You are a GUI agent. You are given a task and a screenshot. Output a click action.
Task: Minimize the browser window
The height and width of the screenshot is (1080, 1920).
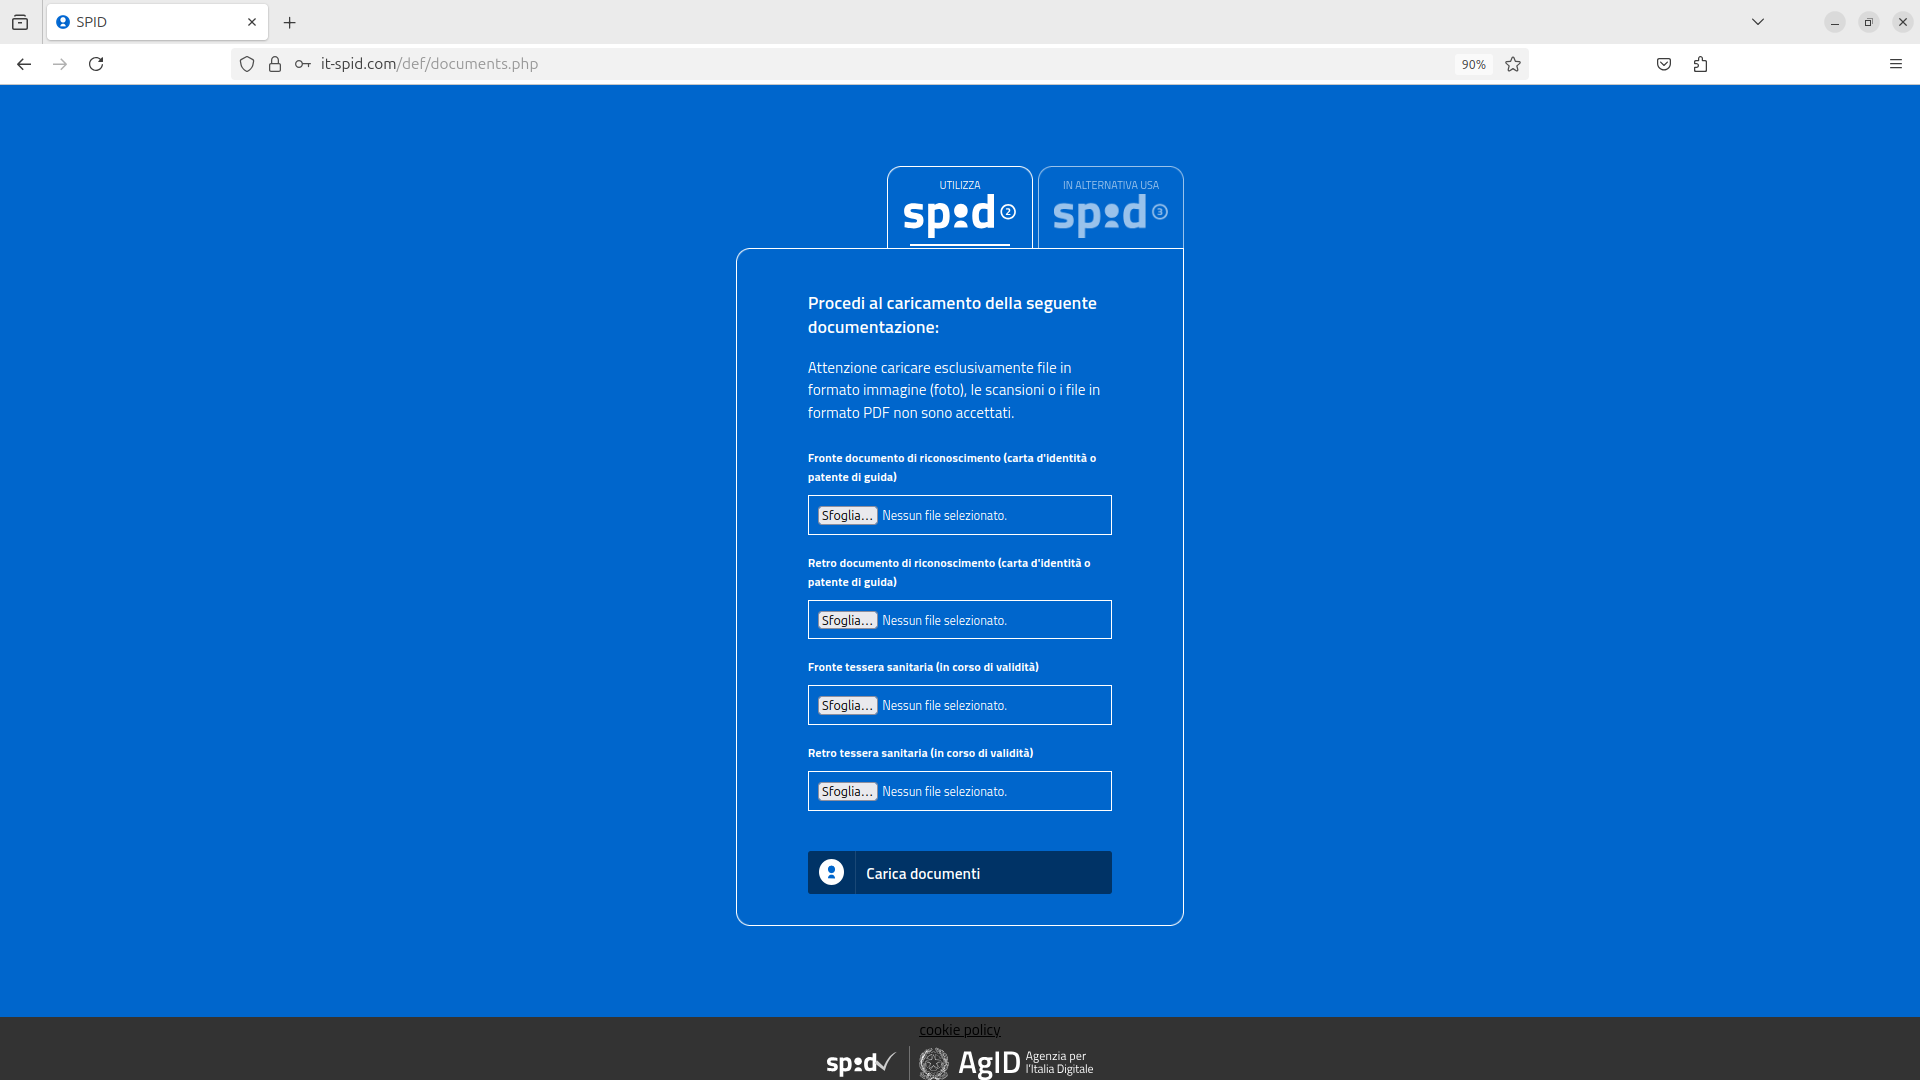[x=1835, y=22]
